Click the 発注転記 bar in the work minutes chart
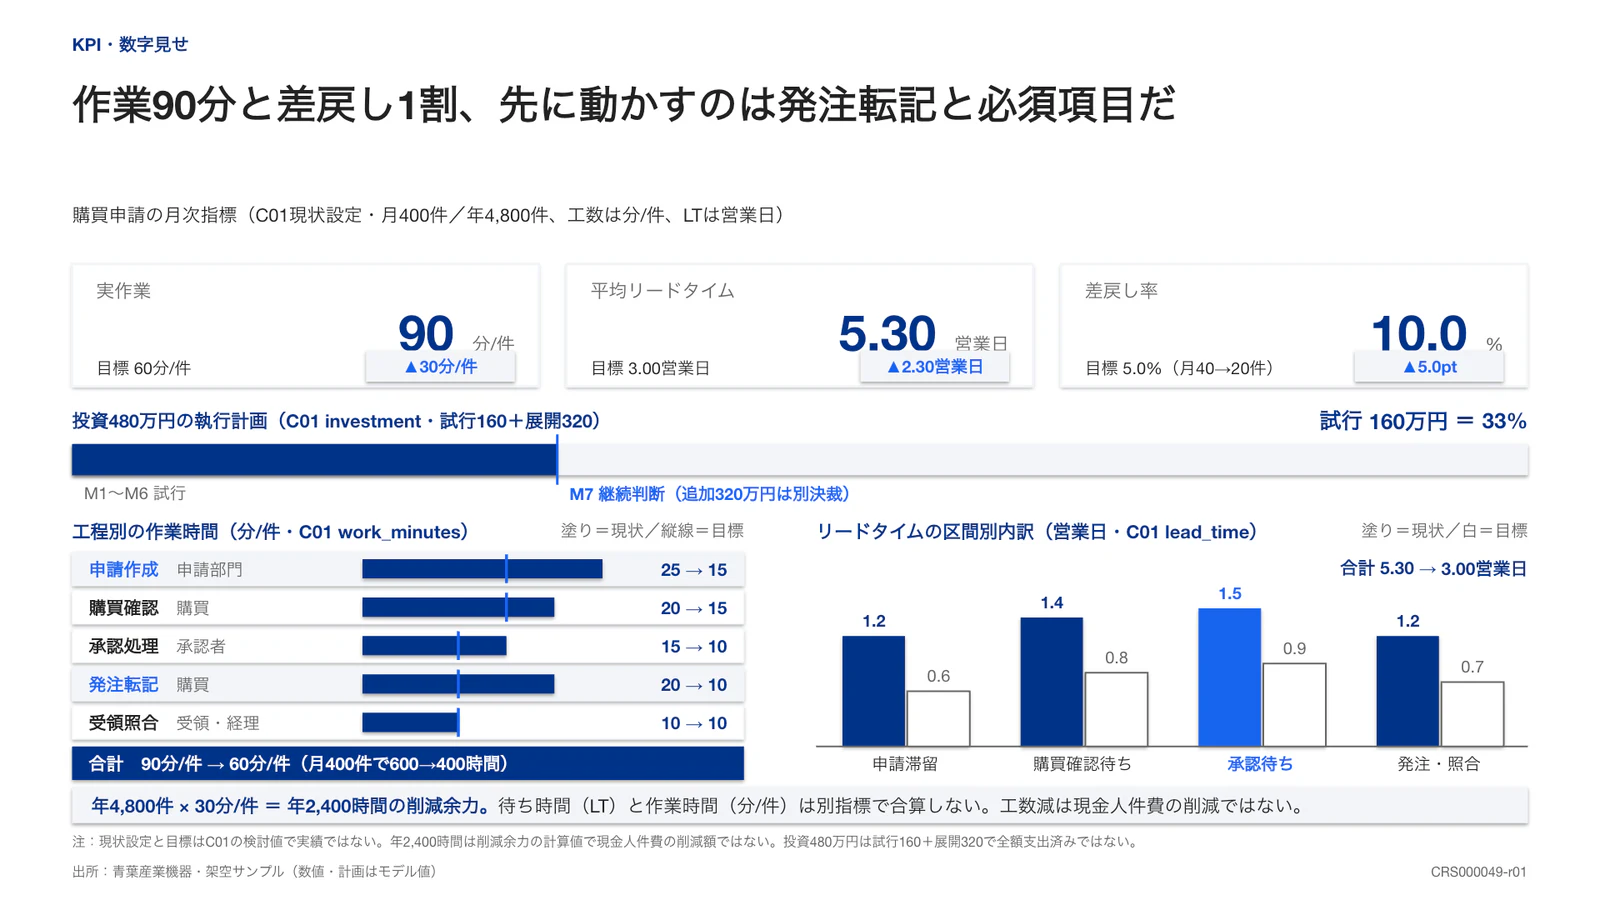1600x900 pixels. (x=458, y=684)
